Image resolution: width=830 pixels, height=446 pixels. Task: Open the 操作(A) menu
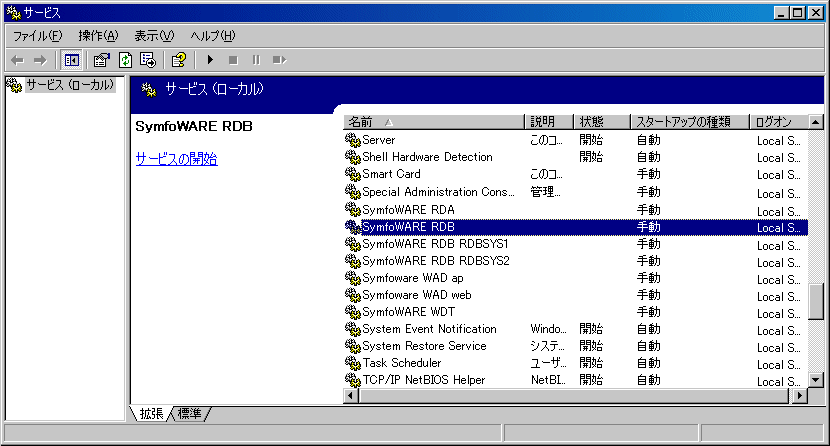point(98,36)
